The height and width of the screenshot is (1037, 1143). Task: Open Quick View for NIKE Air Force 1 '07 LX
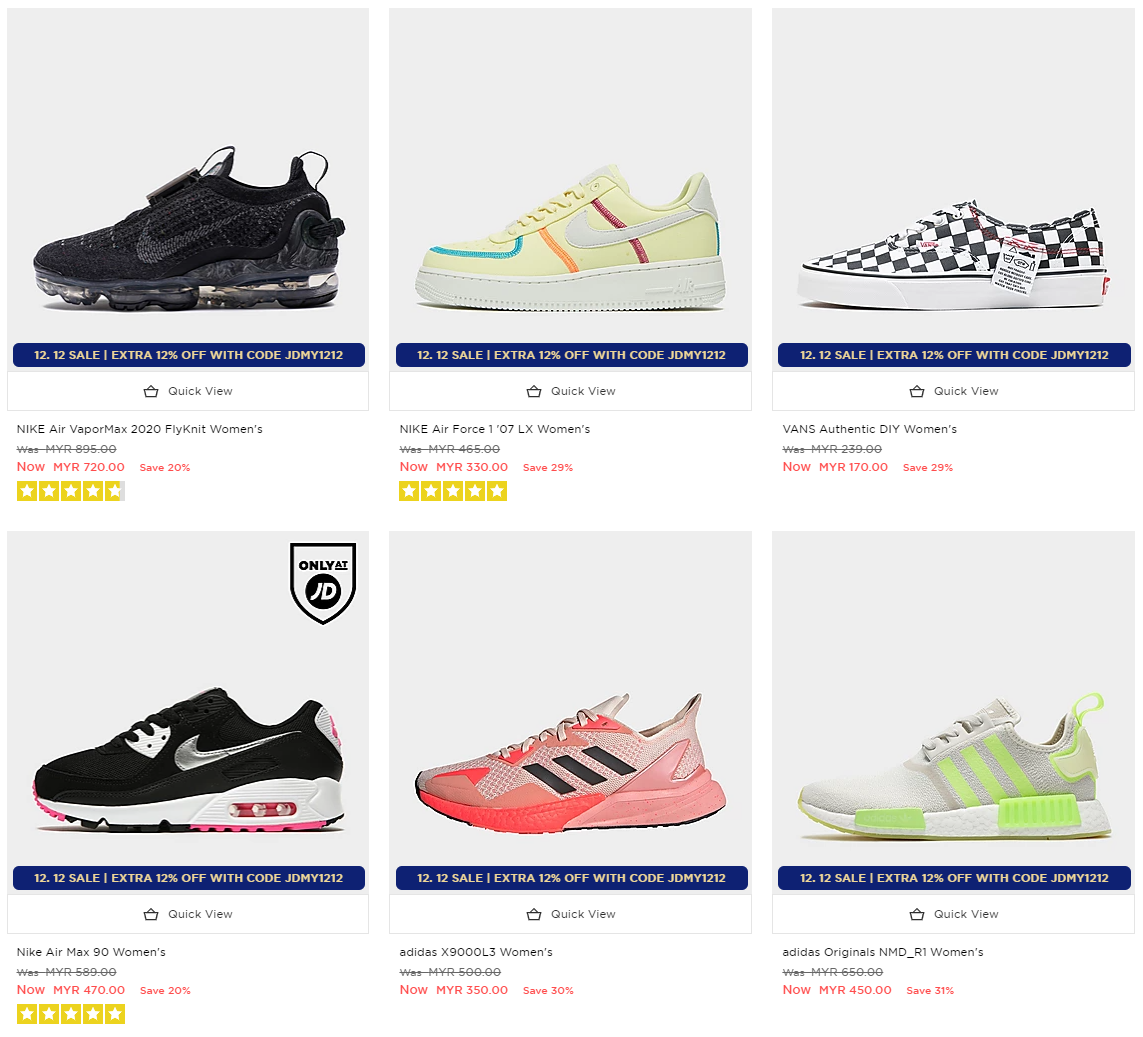pyautogui.click(x=570, y=391)
